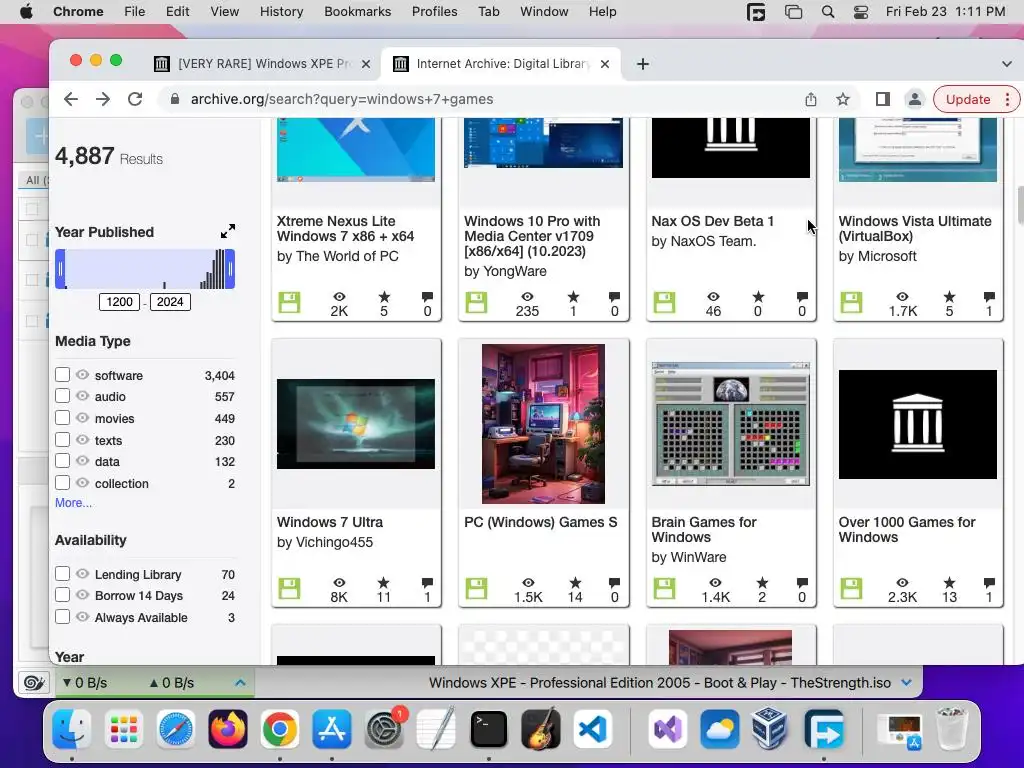Expand the transfer speed panel chevron
Screen dimensions: 1024x768
240,682
